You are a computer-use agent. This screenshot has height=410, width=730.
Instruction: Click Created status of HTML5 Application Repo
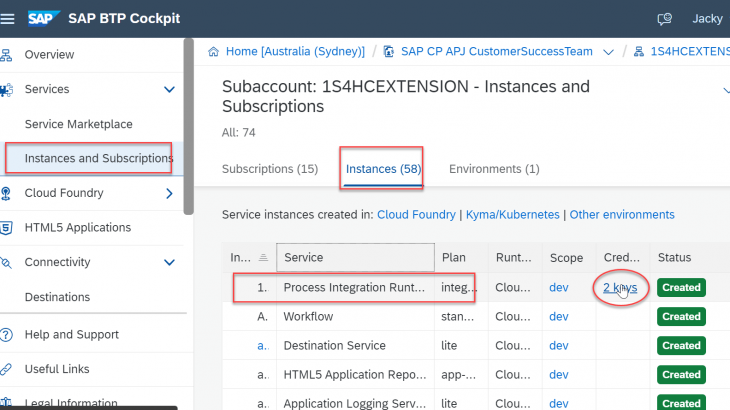pyautogui.click(x=681, y=375)
